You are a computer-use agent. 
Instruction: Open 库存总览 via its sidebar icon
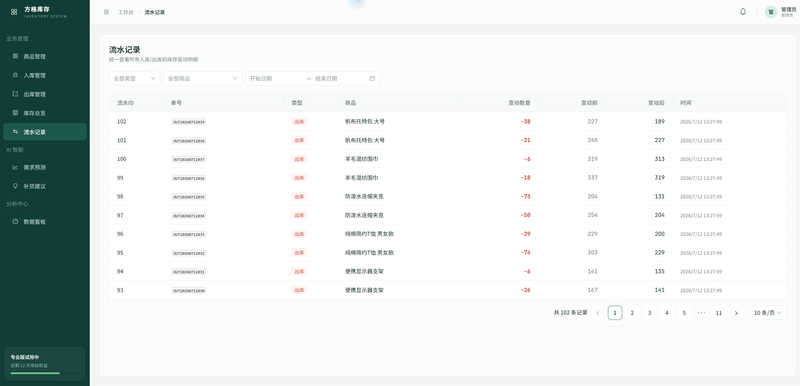point(15,113)
